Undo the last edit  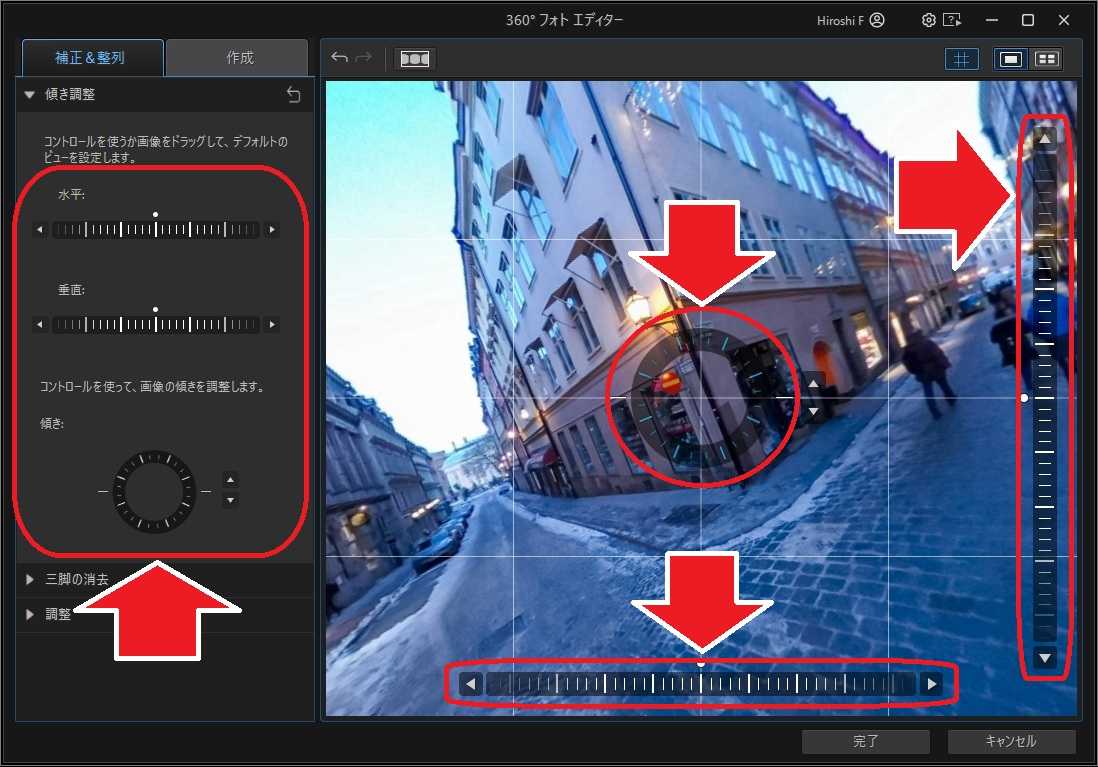pos(339,58)
